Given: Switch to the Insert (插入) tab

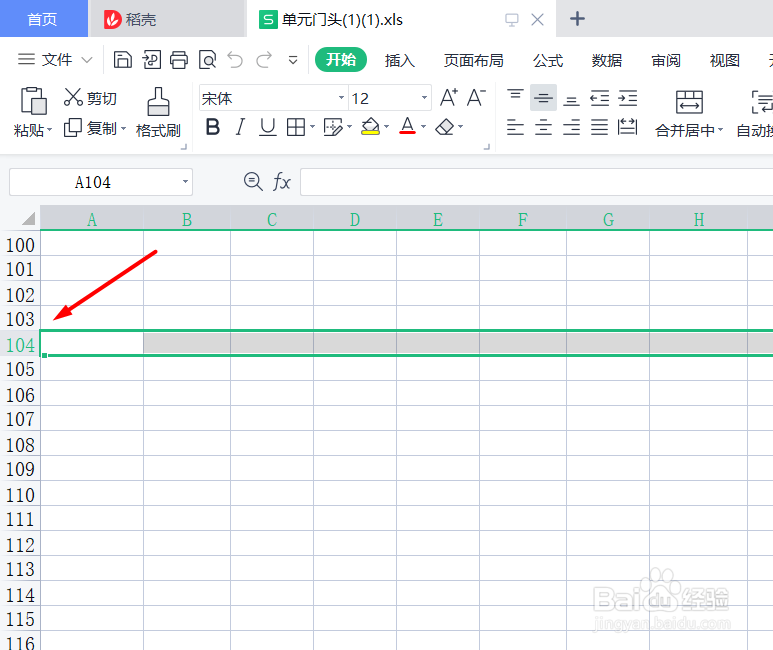Looking at the screenshot, I should [x=399, y=60].
